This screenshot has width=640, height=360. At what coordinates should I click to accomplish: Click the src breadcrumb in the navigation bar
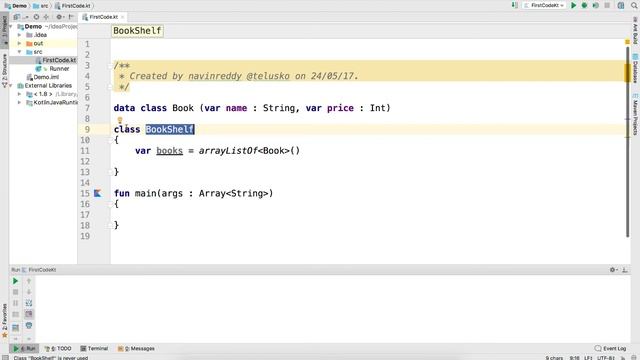tap(40, 6)
